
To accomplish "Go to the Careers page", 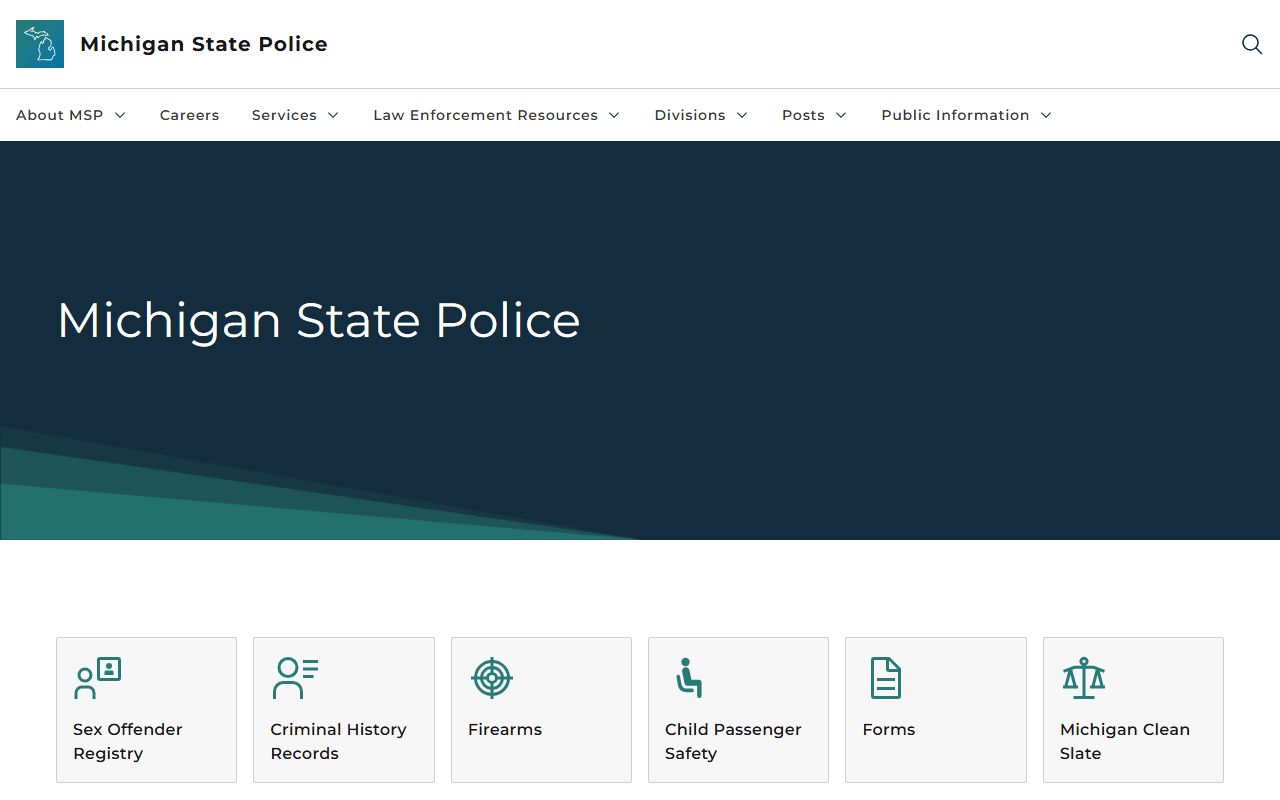I will coord(189,115).
